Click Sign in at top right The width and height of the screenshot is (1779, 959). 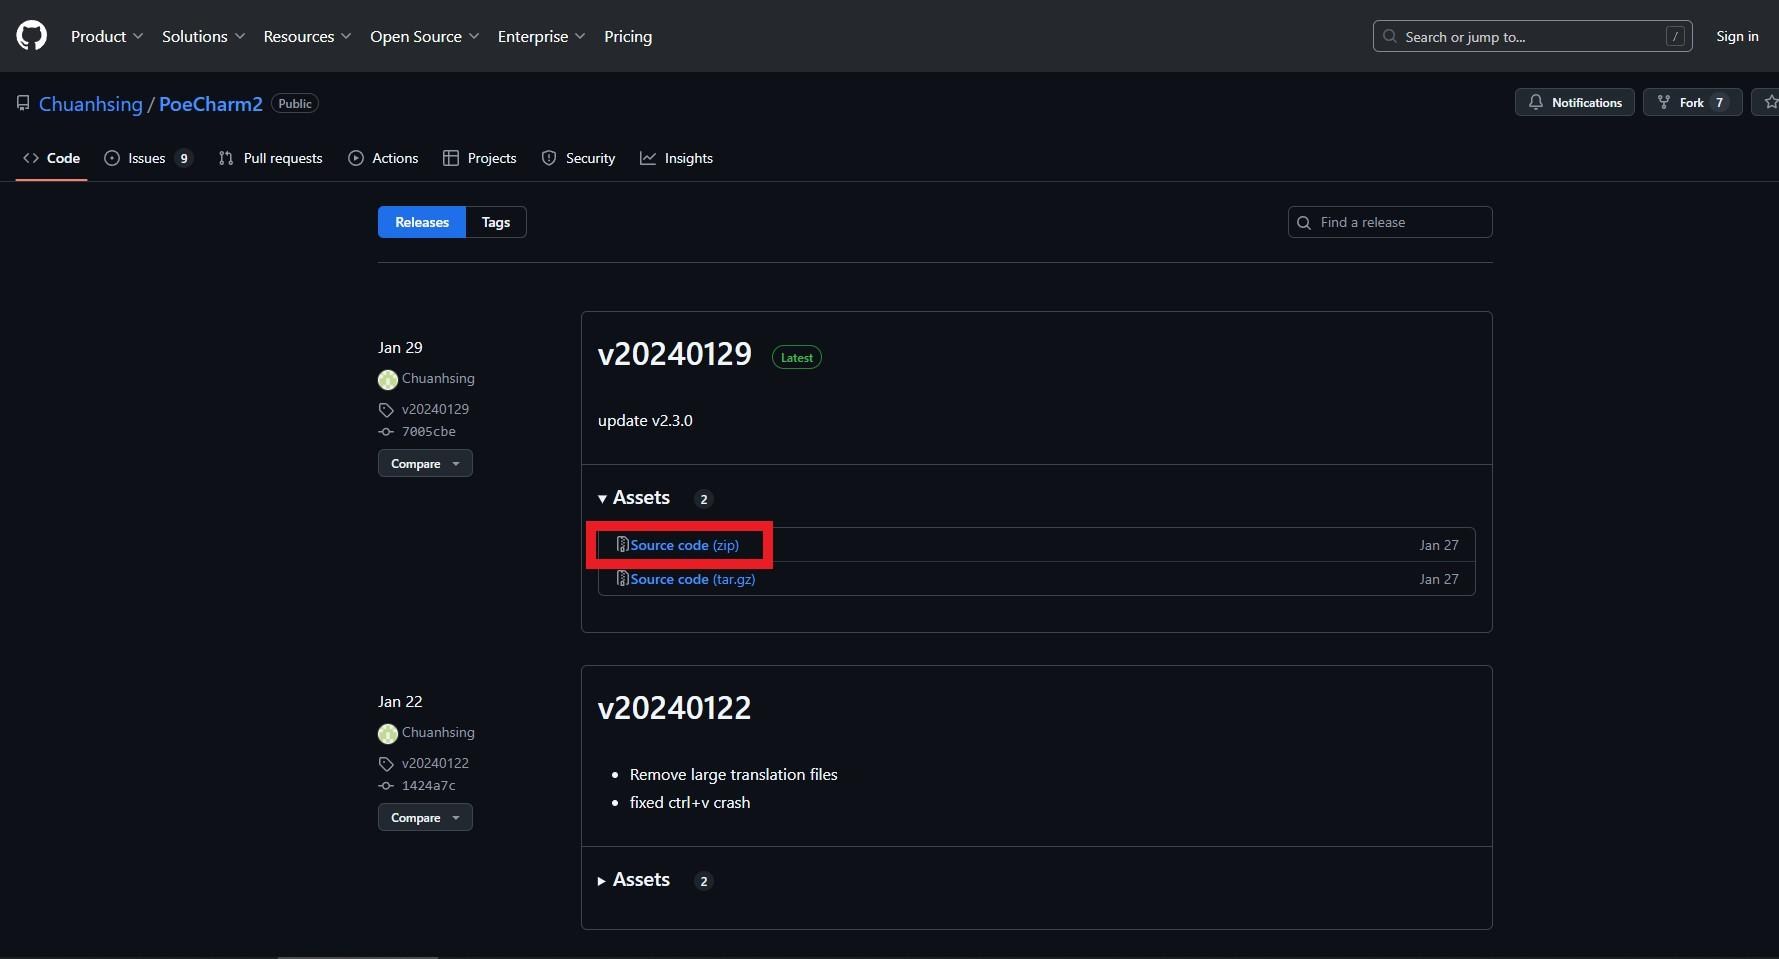tap(1737, 36)
